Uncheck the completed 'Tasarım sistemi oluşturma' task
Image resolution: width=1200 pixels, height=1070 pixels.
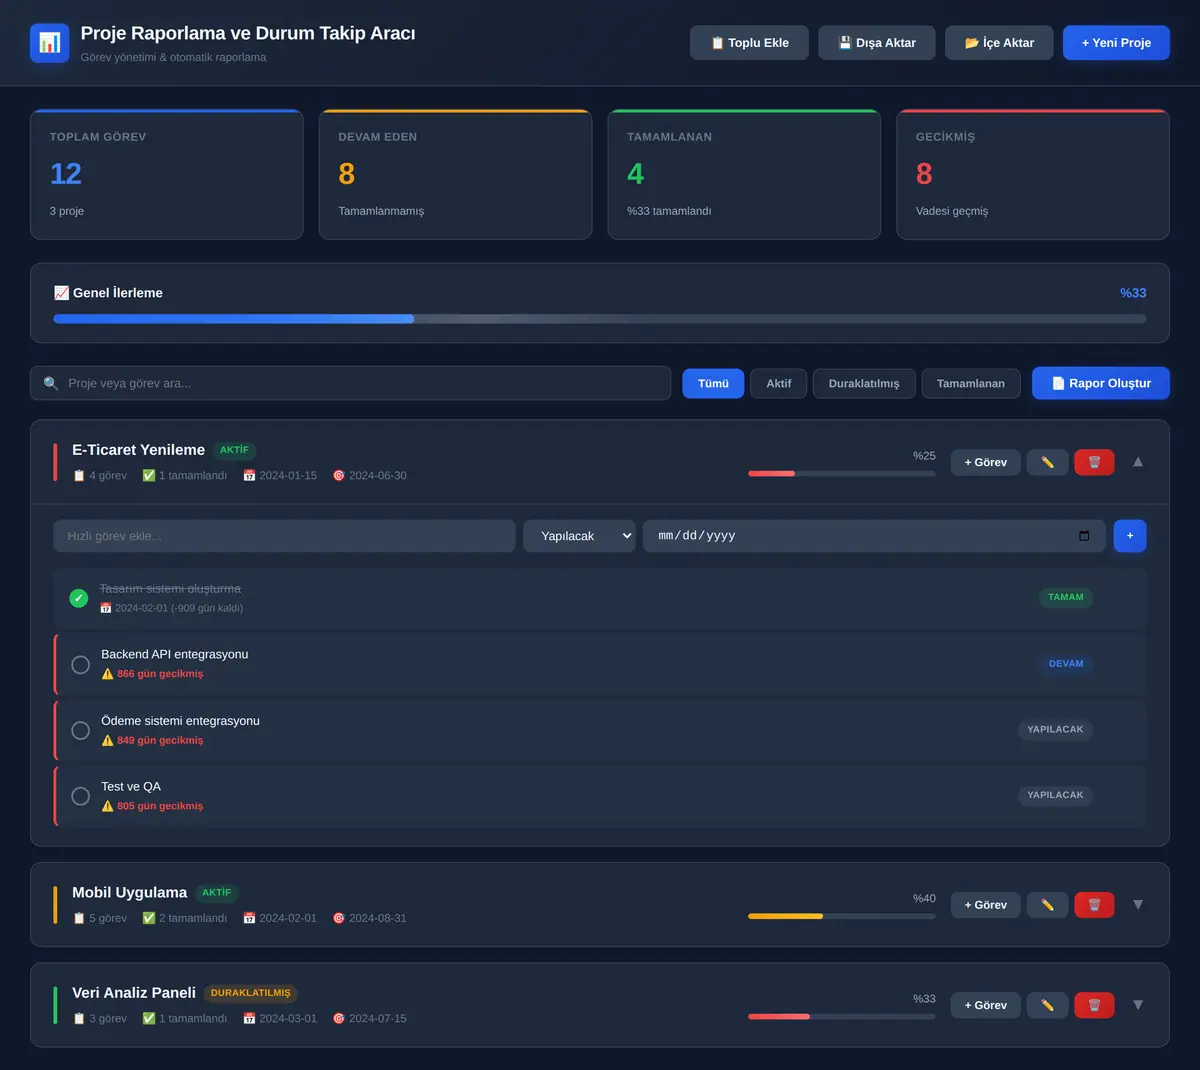79,598
